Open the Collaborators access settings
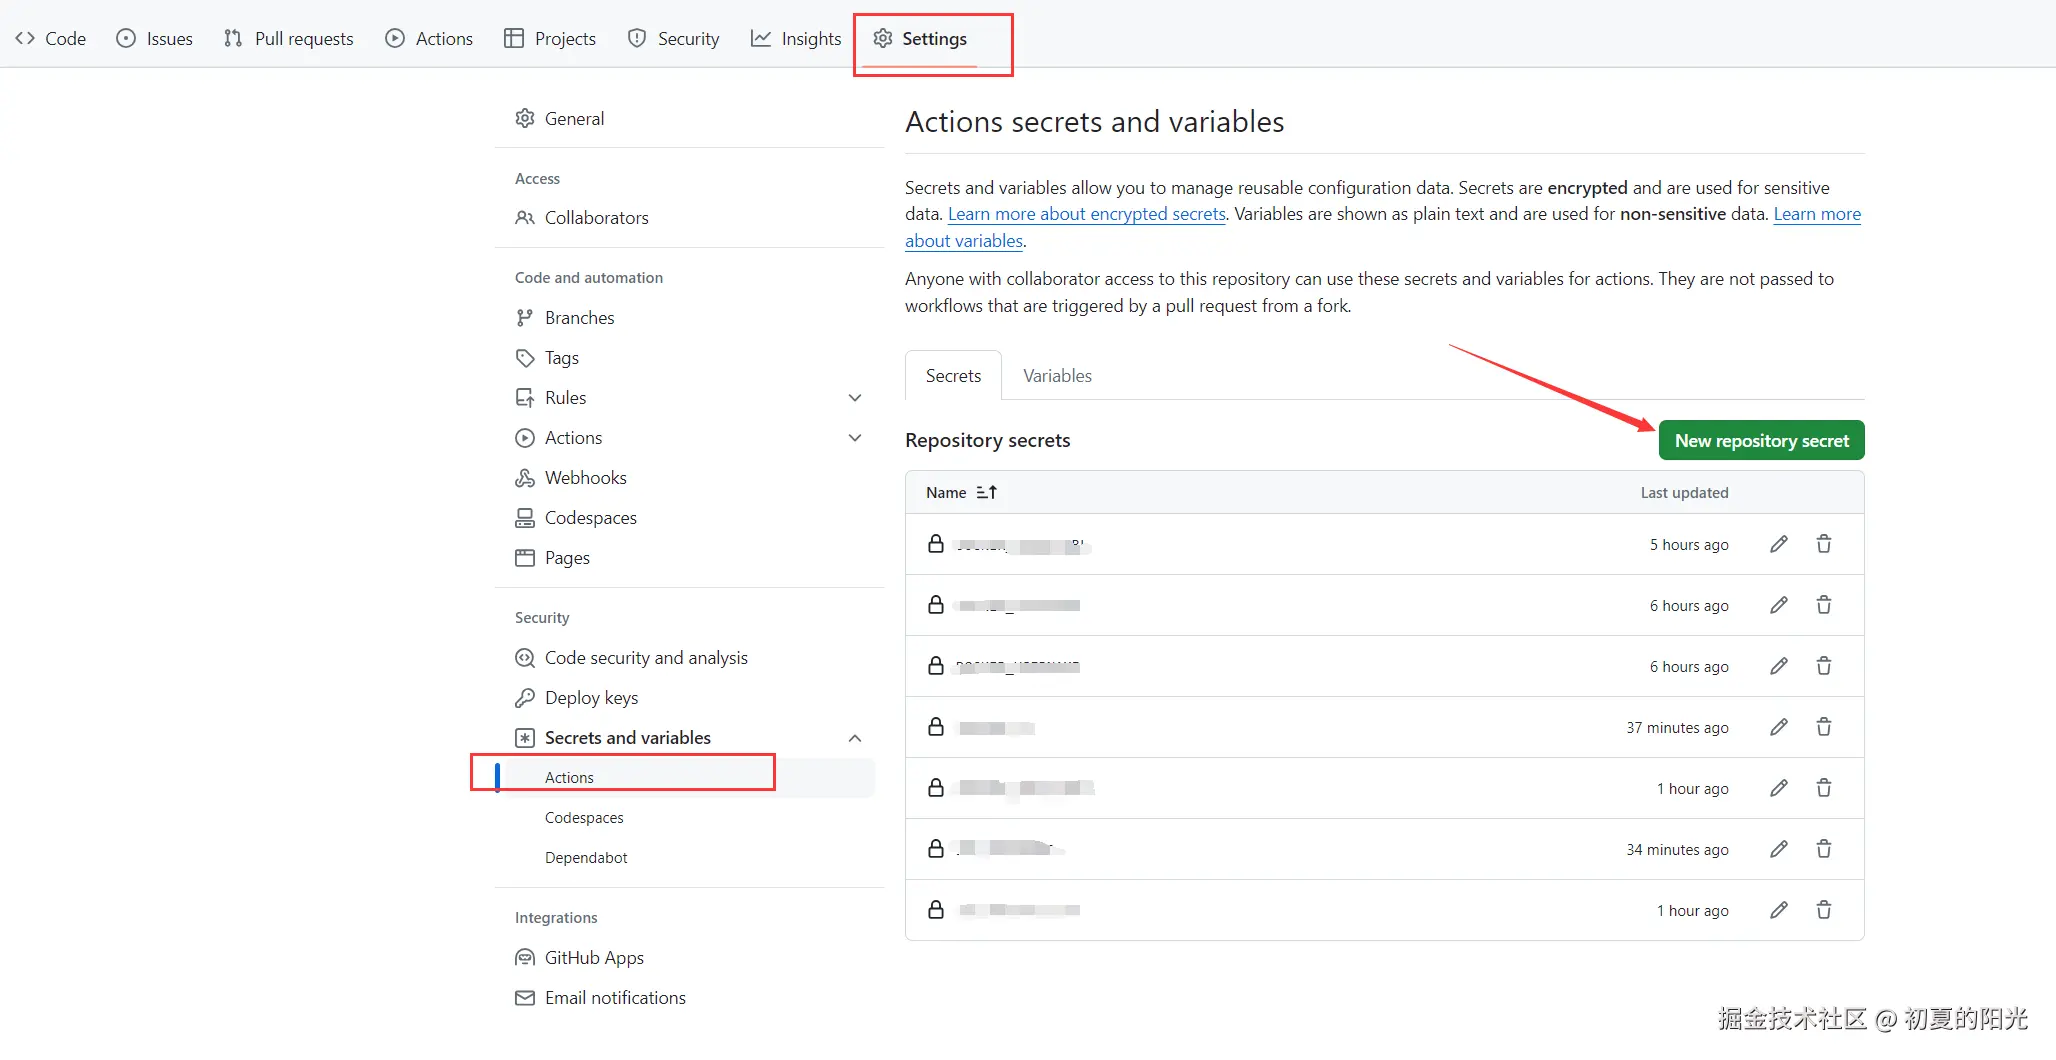The height and width of the screenshot is (1060, 2056). (596, 218)
